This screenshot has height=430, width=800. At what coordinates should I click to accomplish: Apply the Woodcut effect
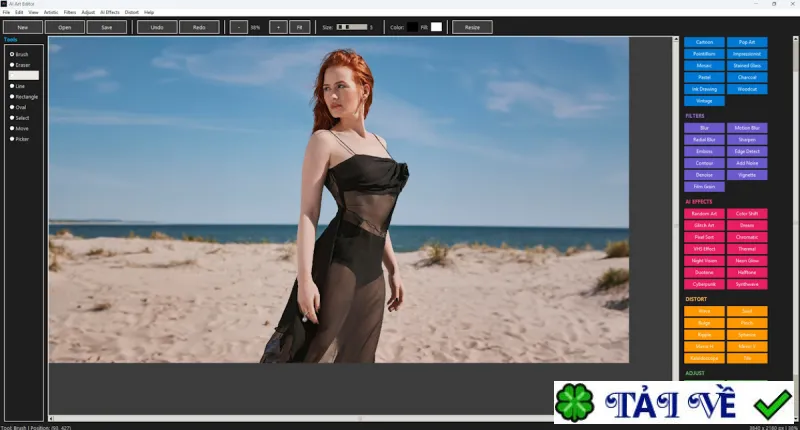click(x=747, y=89)
